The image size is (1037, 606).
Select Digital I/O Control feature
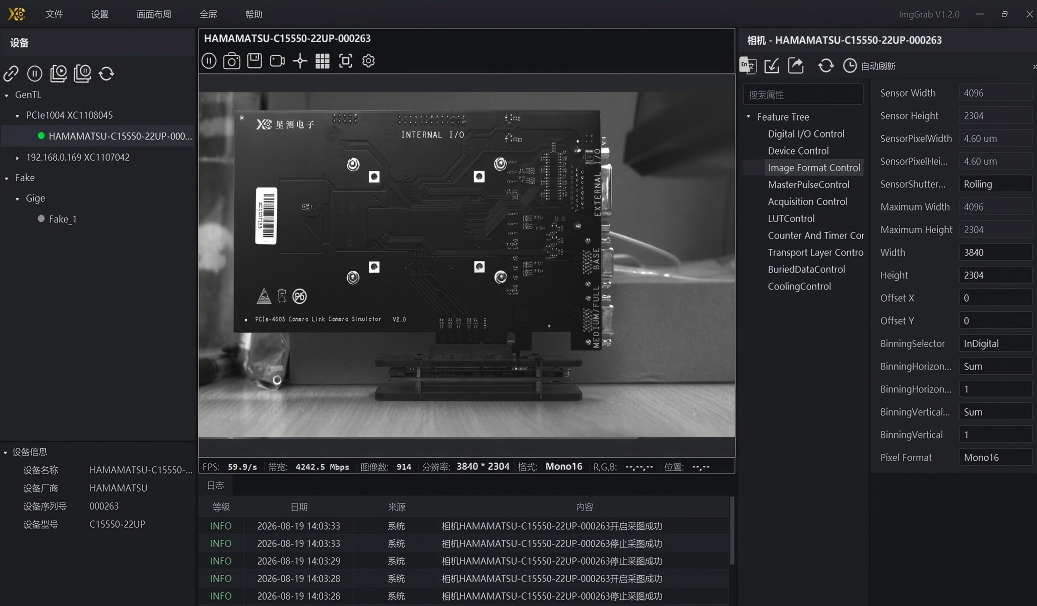[806, 134]
